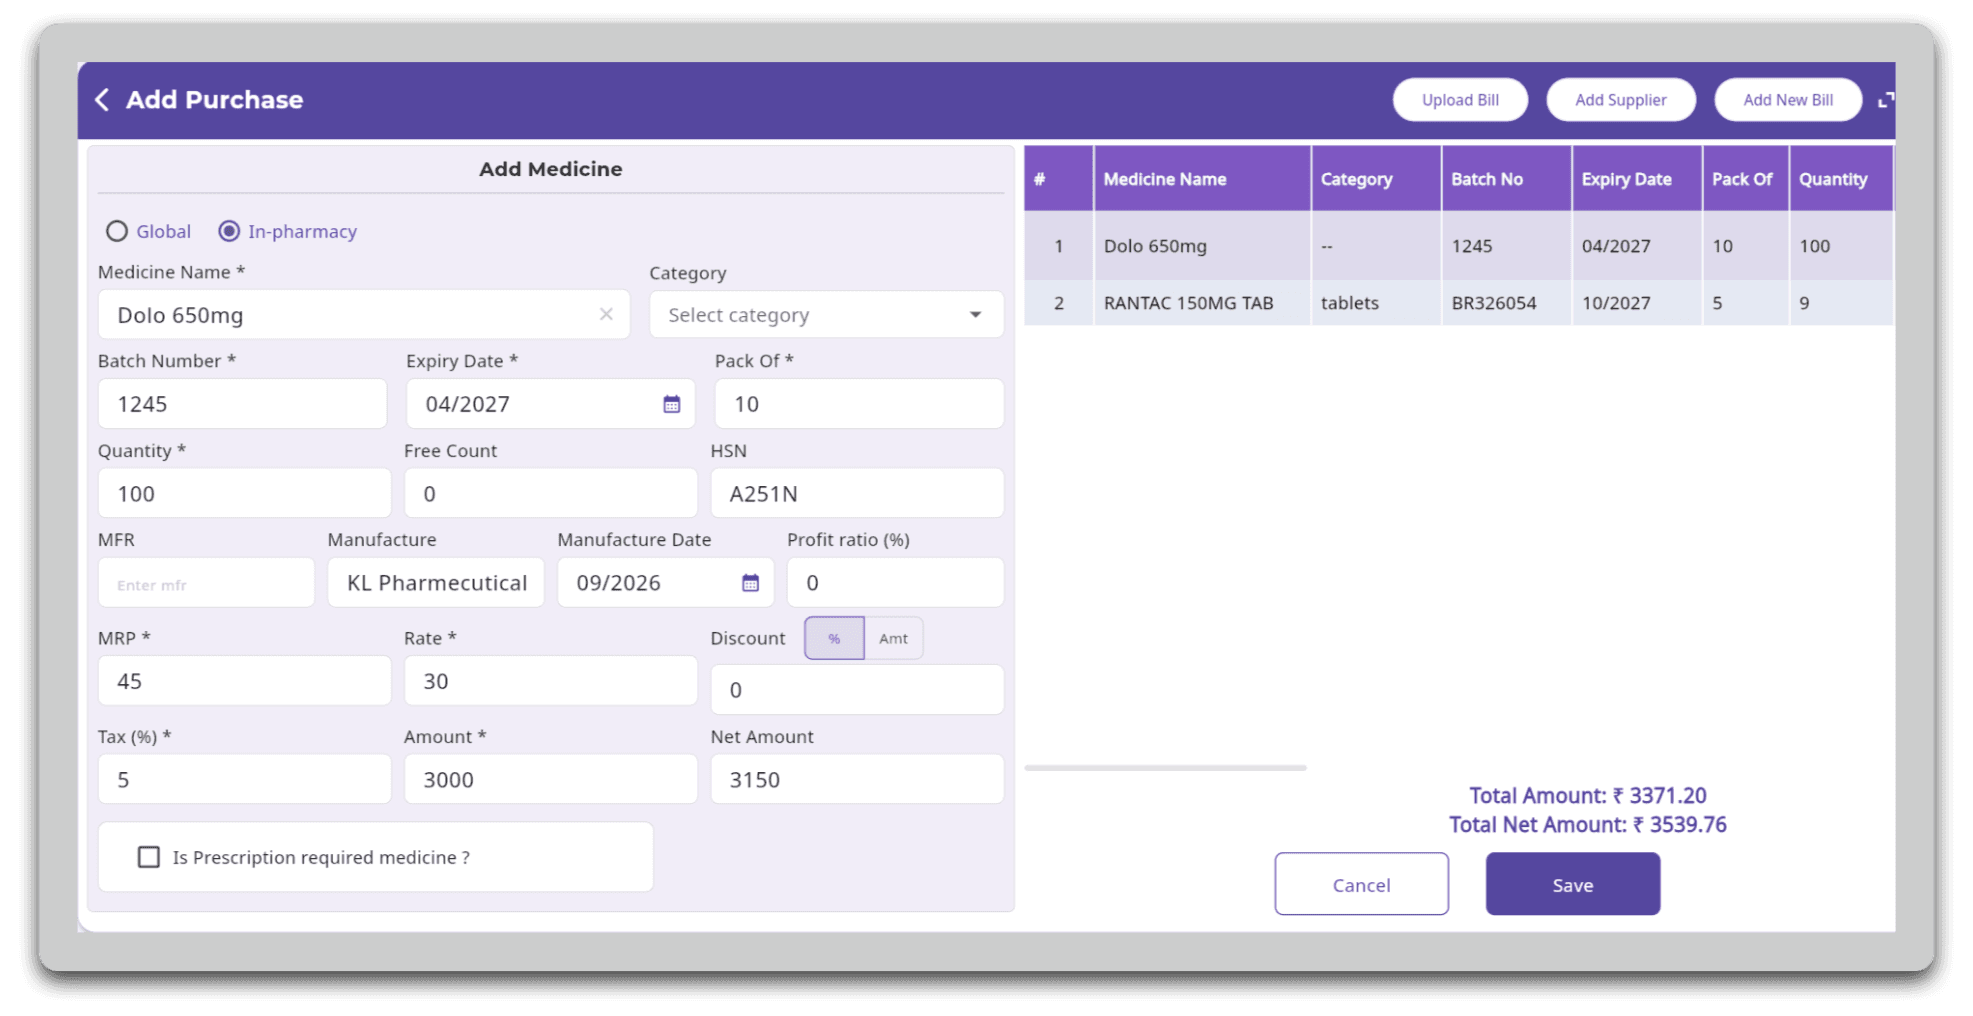Focus the Batch Number field
The height and width of the screenshot is (1016, 1973).
click(x=242, y=404)
